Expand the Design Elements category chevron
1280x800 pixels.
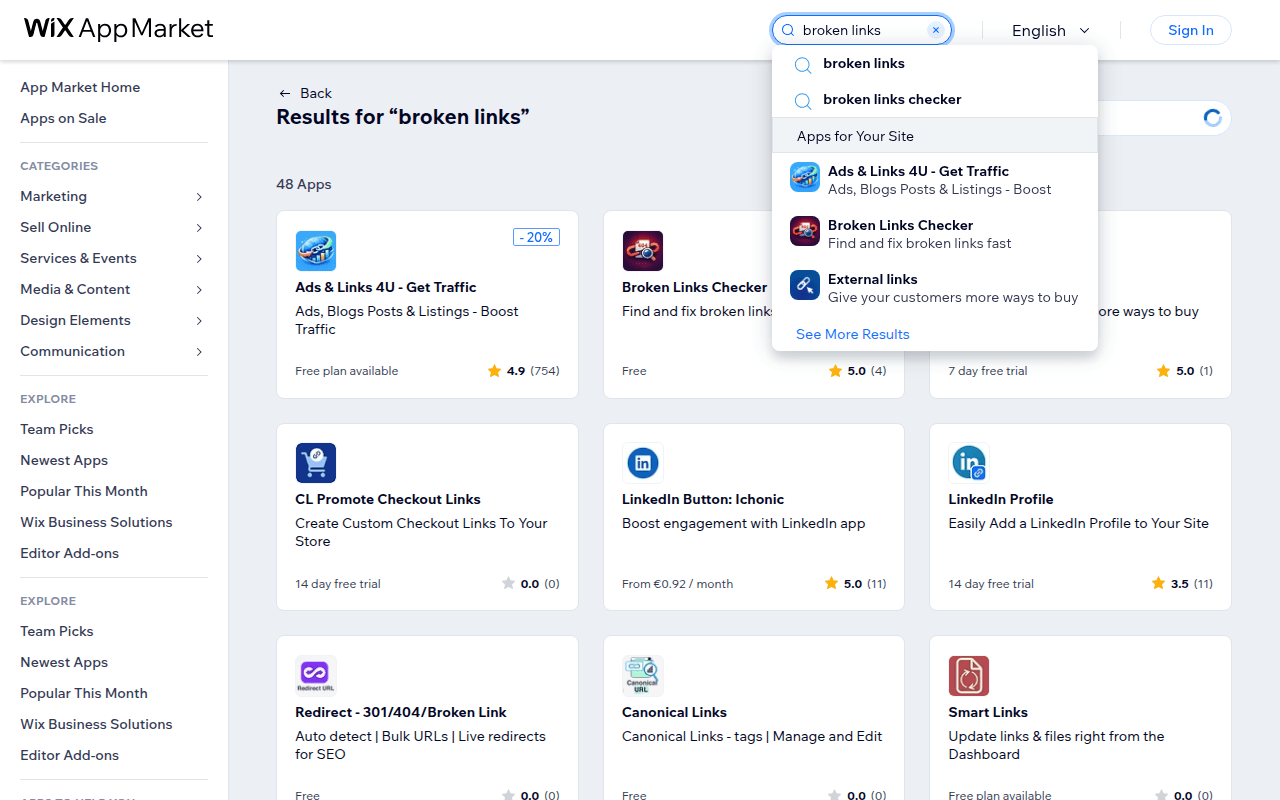(199, 321)
